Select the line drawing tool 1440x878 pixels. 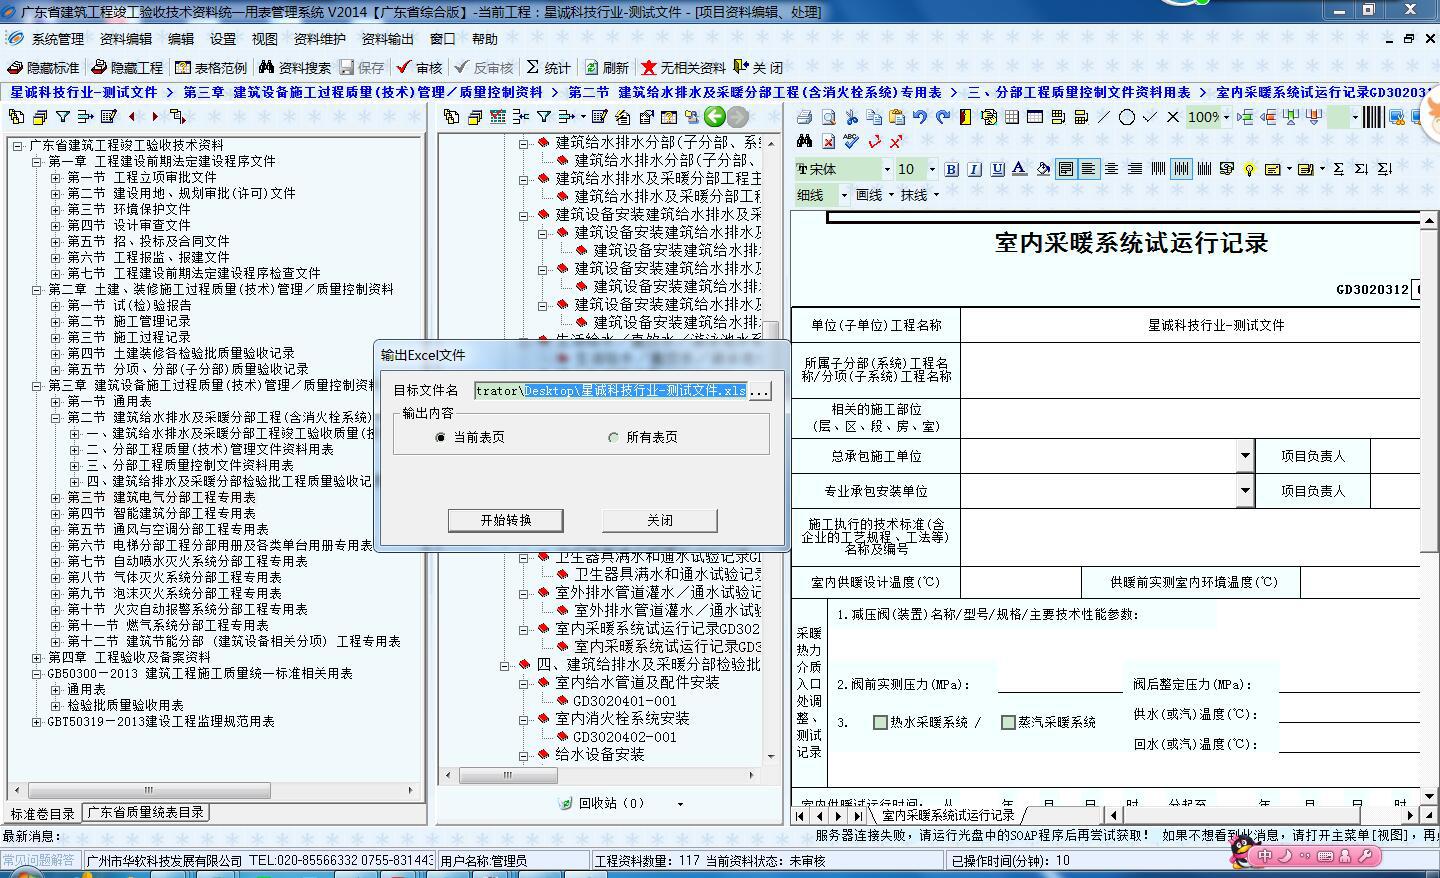tap(1104, 117)
